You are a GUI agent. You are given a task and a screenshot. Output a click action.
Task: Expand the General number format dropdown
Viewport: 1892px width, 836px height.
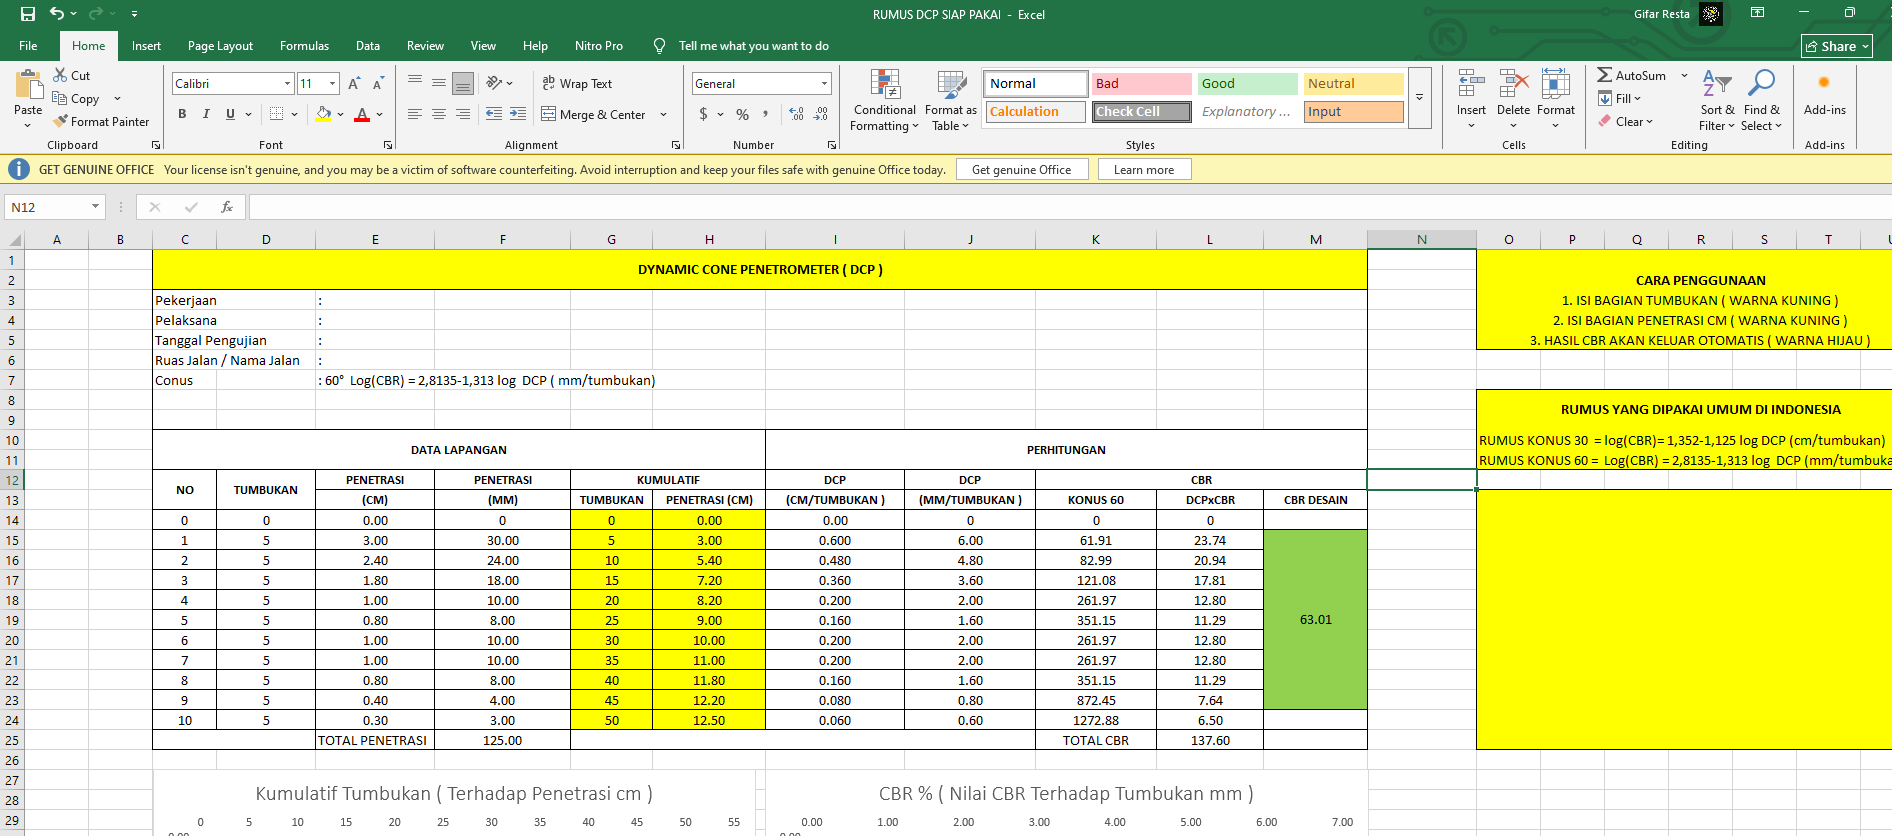pyautogui.click(x=824, y=84)
